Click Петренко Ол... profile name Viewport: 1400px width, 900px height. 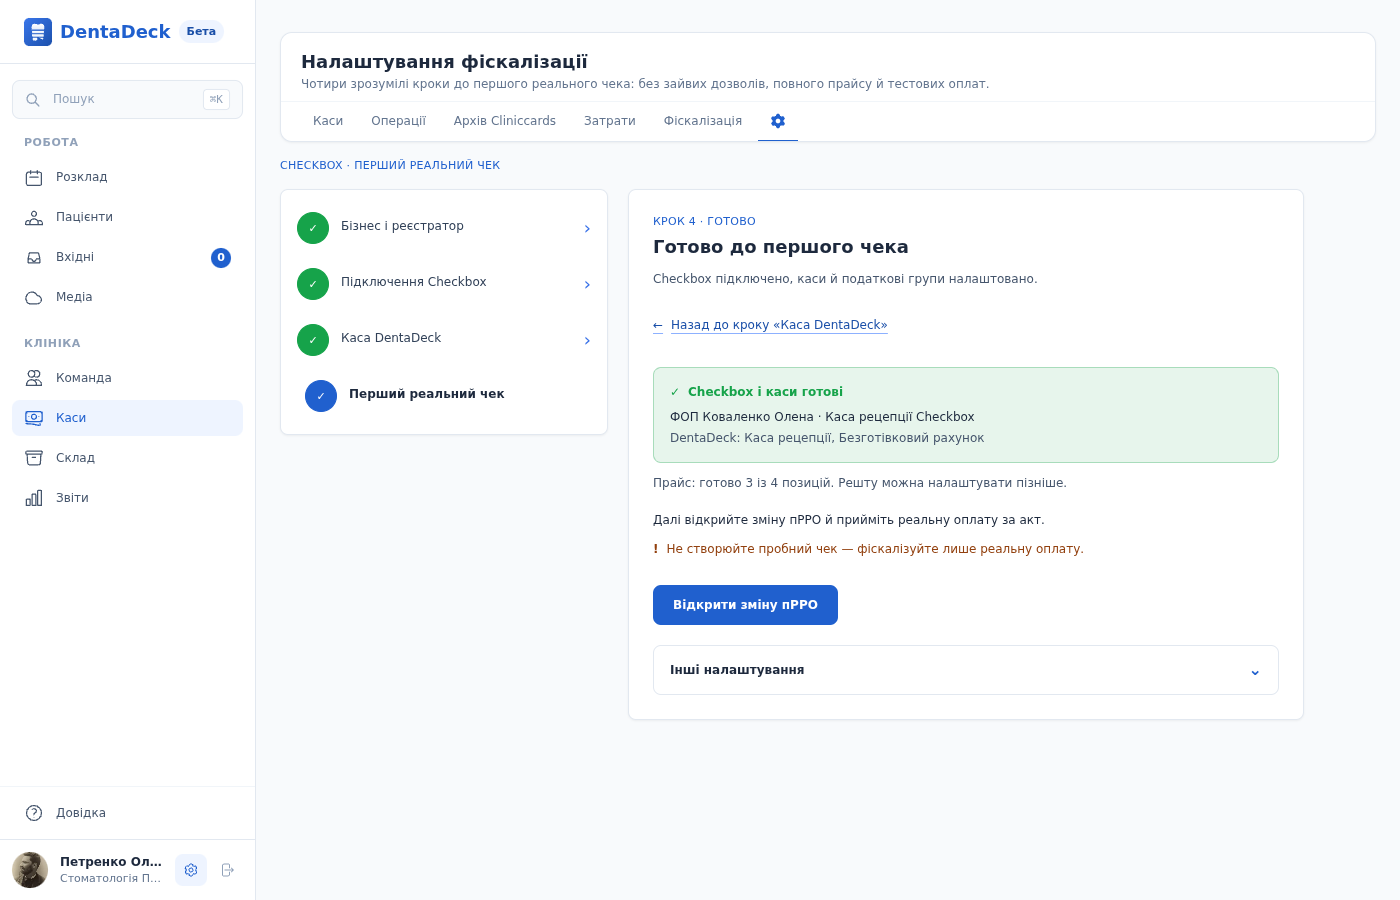coord(111,862)
